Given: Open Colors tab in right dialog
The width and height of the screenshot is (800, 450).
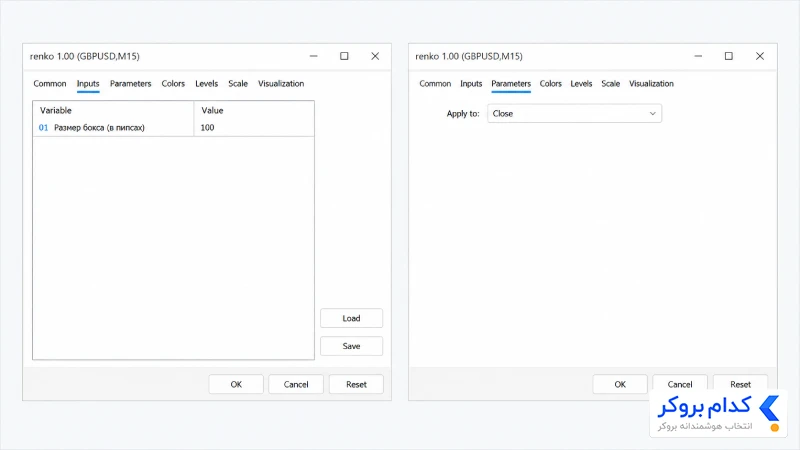Looking at the screenshot, I should [x=551, y=84].
